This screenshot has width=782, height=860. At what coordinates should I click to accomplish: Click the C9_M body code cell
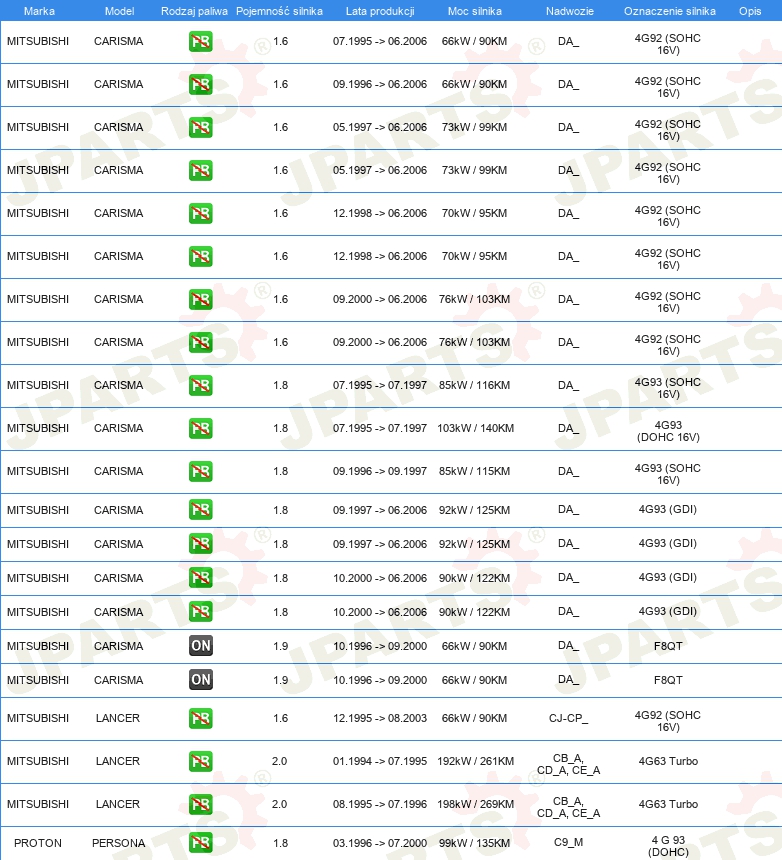(x=569, y=842)
